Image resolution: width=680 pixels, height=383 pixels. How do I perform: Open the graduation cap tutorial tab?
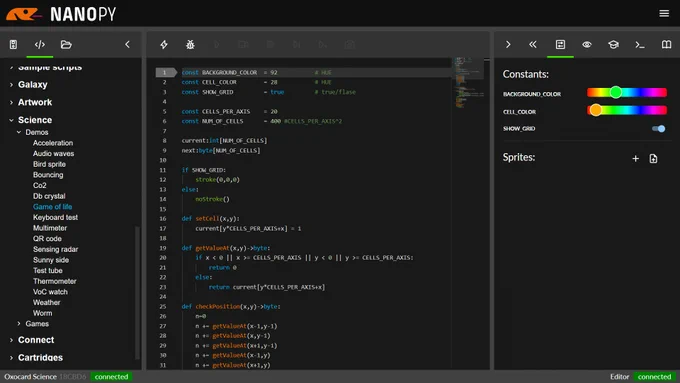coord(613,44)
